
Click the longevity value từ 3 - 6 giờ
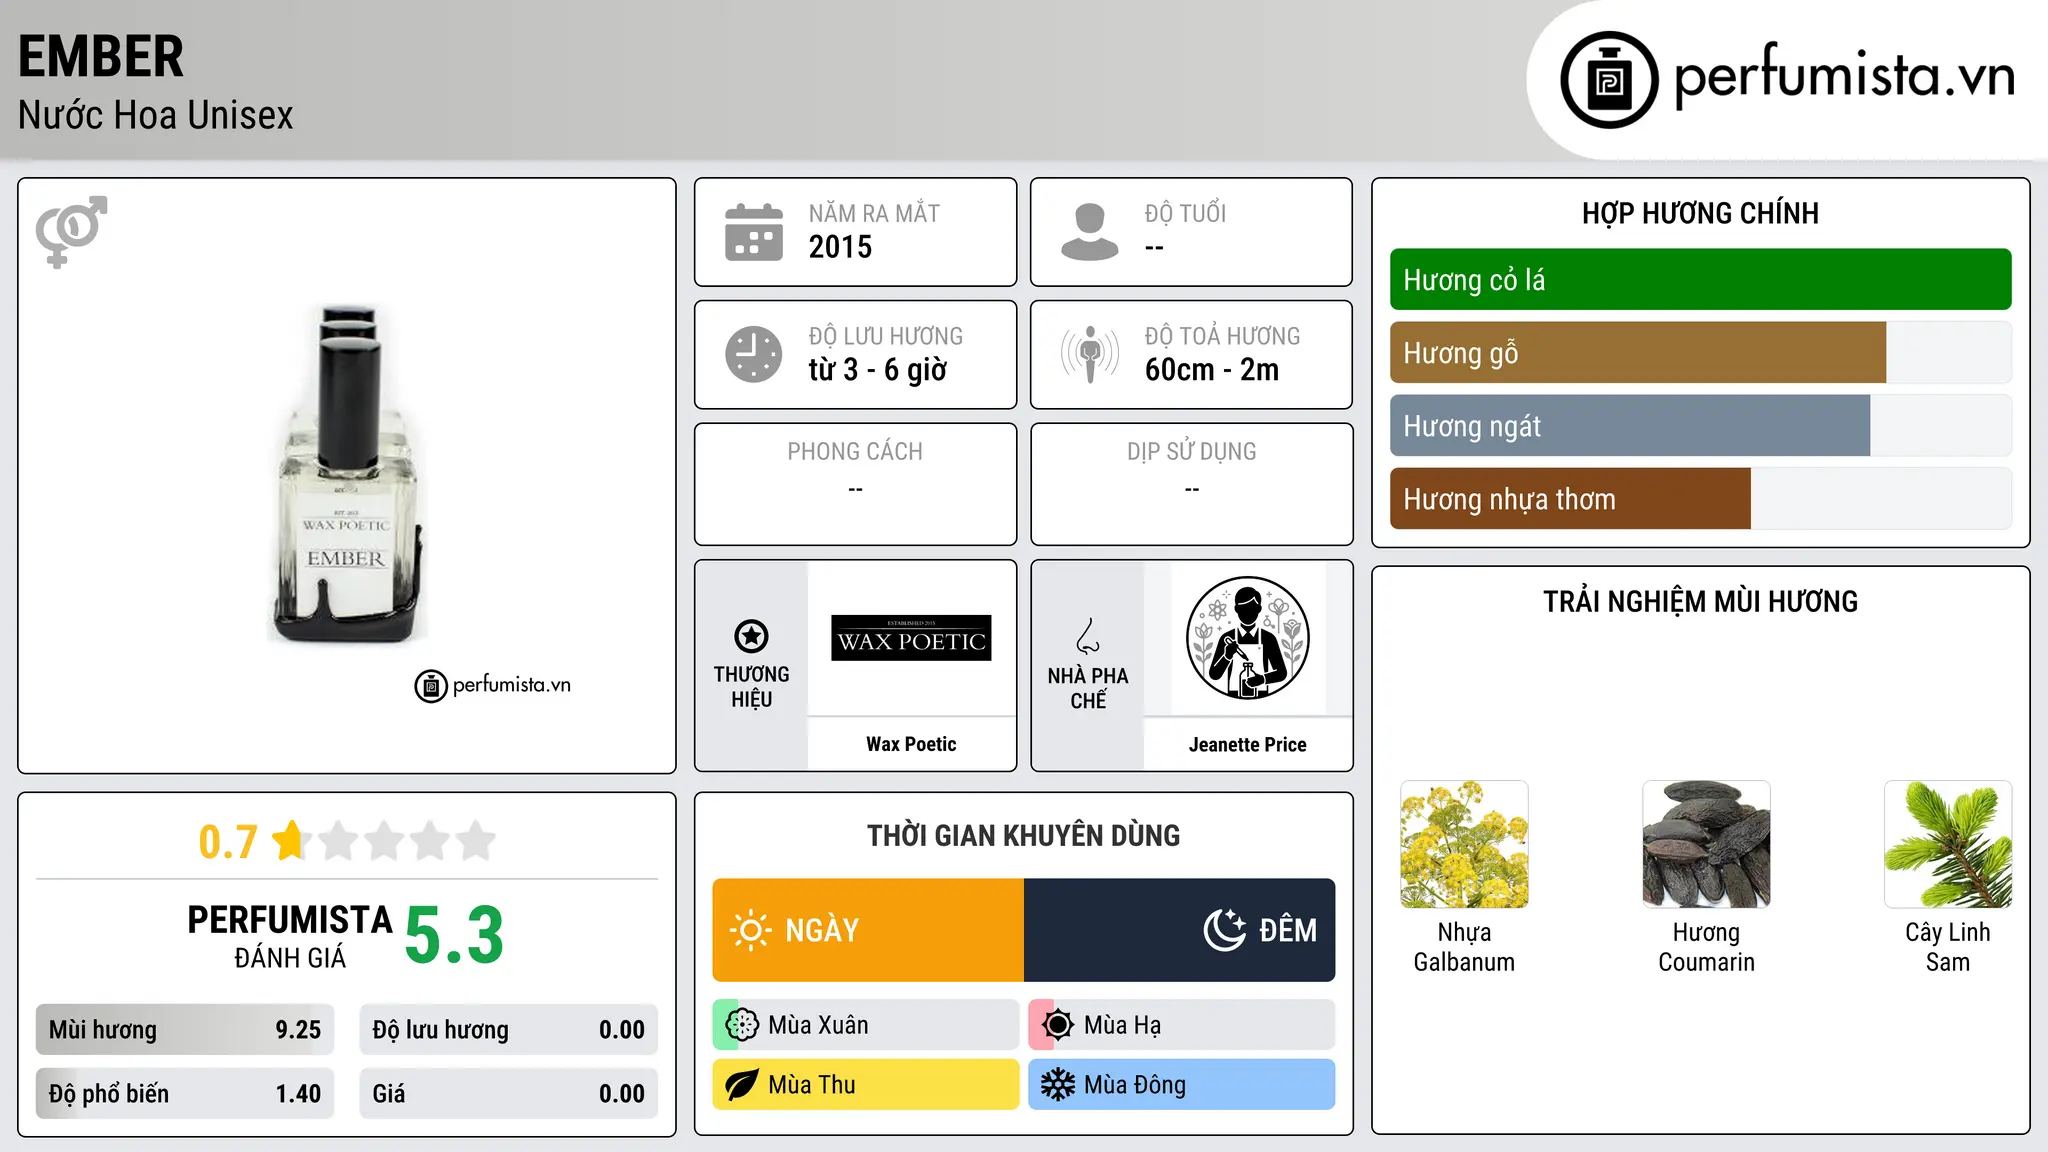coord(878,370)
